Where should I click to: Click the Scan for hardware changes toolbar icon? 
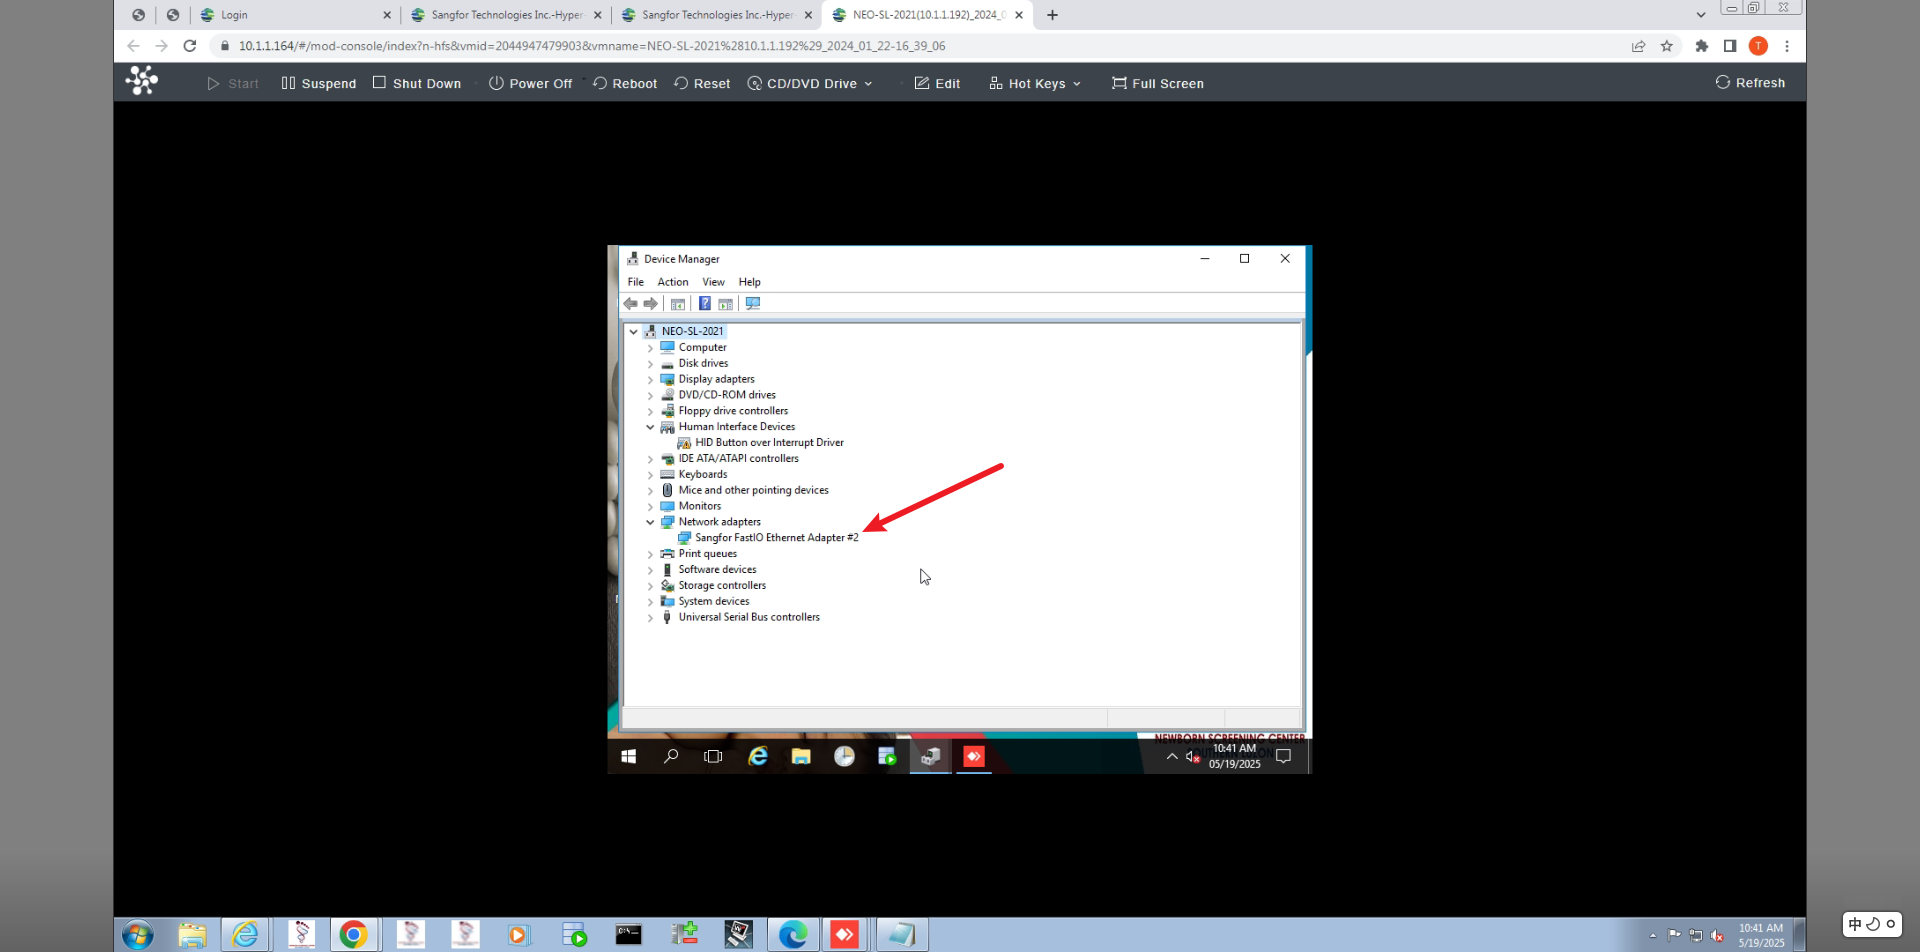[x=753, y=304]
